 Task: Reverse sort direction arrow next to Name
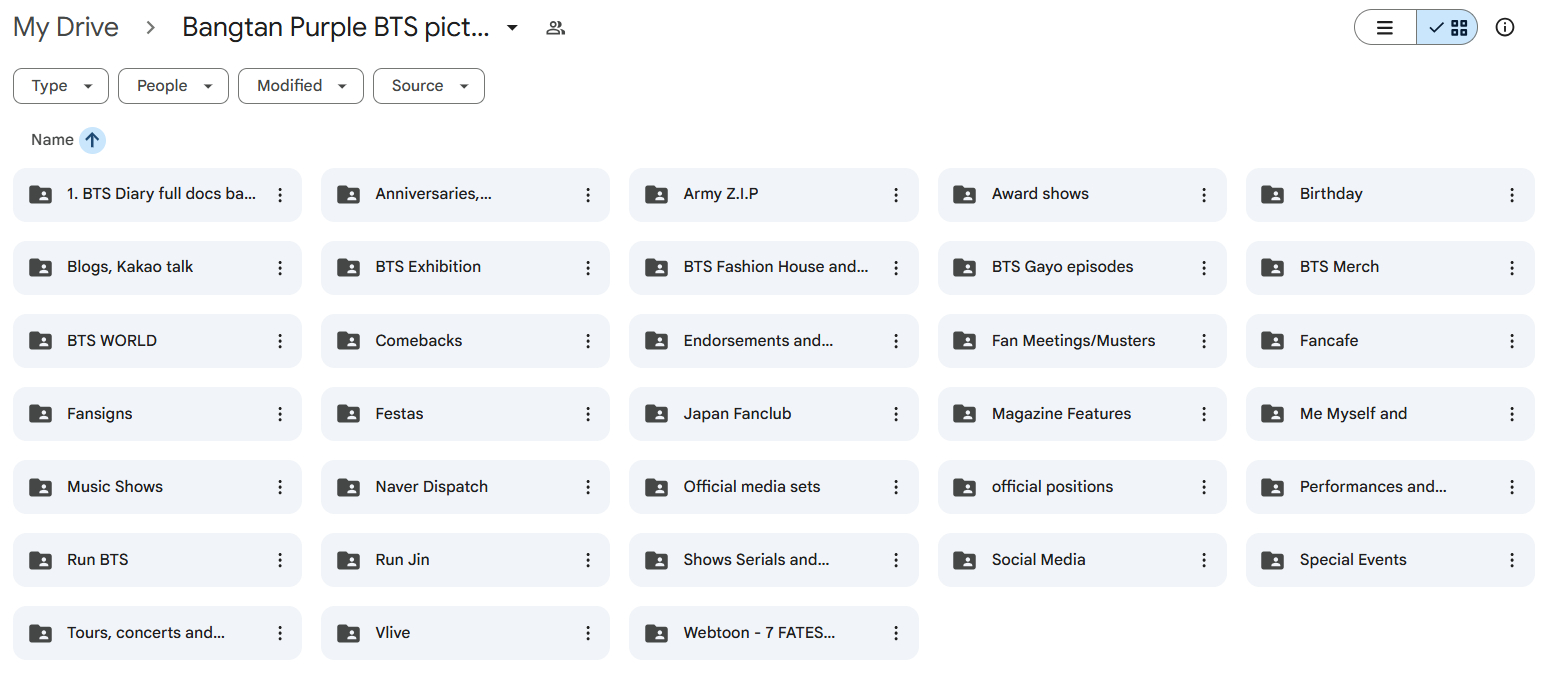coord(92,140)
